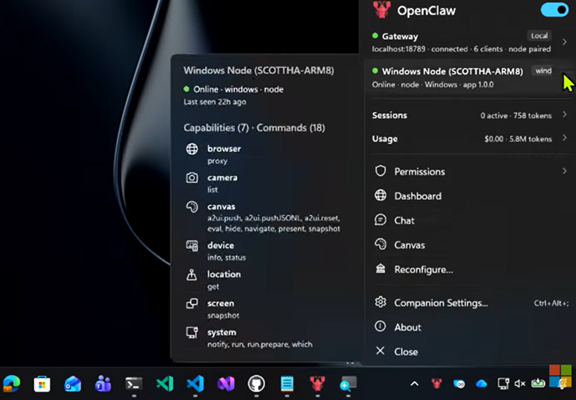
Task: Open the Notepad taskbar icon
Action: coord(287,384)
